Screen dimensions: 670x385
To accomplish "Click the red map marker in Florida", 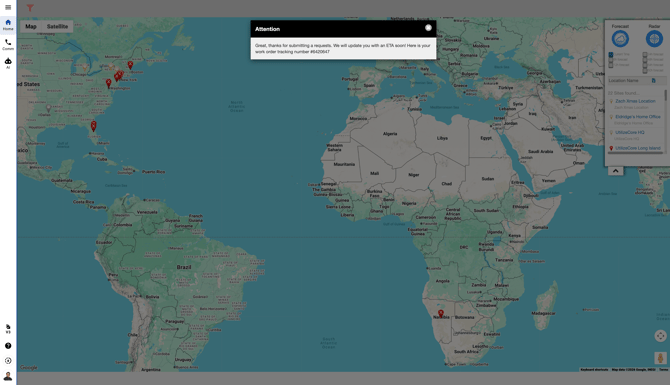I will click(x=94, y=126).
